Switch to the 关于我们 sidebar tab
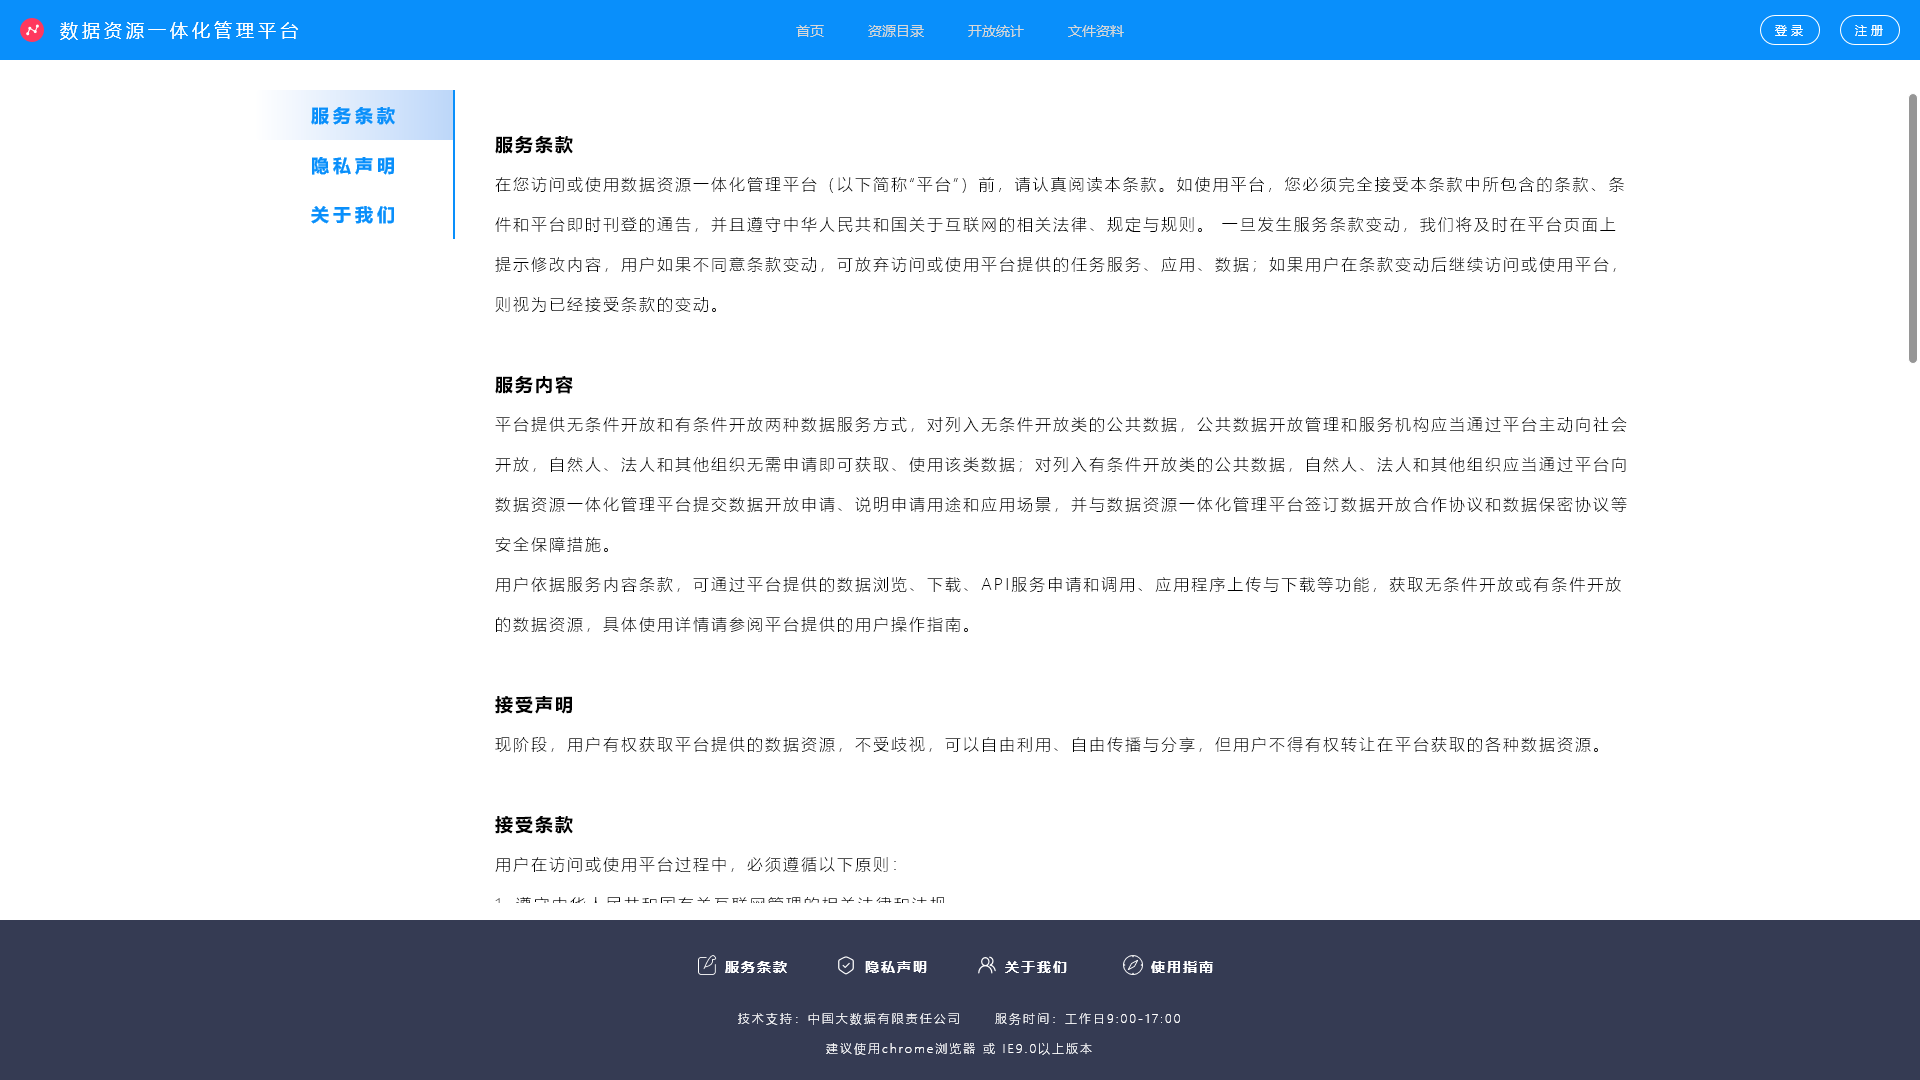Viewport: 1920px width, 1080px height. [354, 215]
